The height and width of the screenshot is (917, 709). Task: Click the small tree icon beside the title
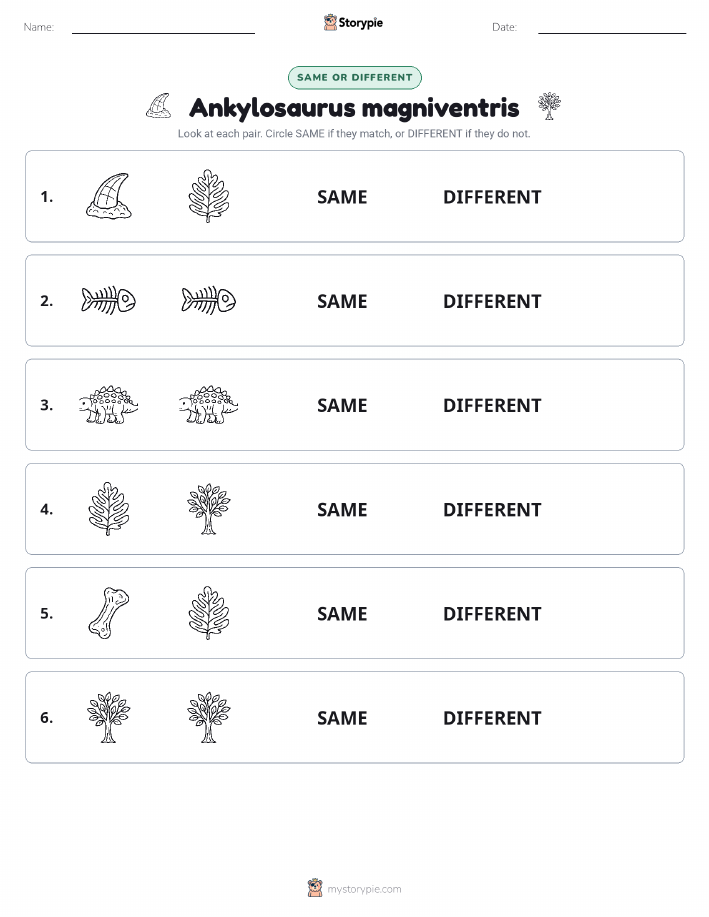pos(549,106)
